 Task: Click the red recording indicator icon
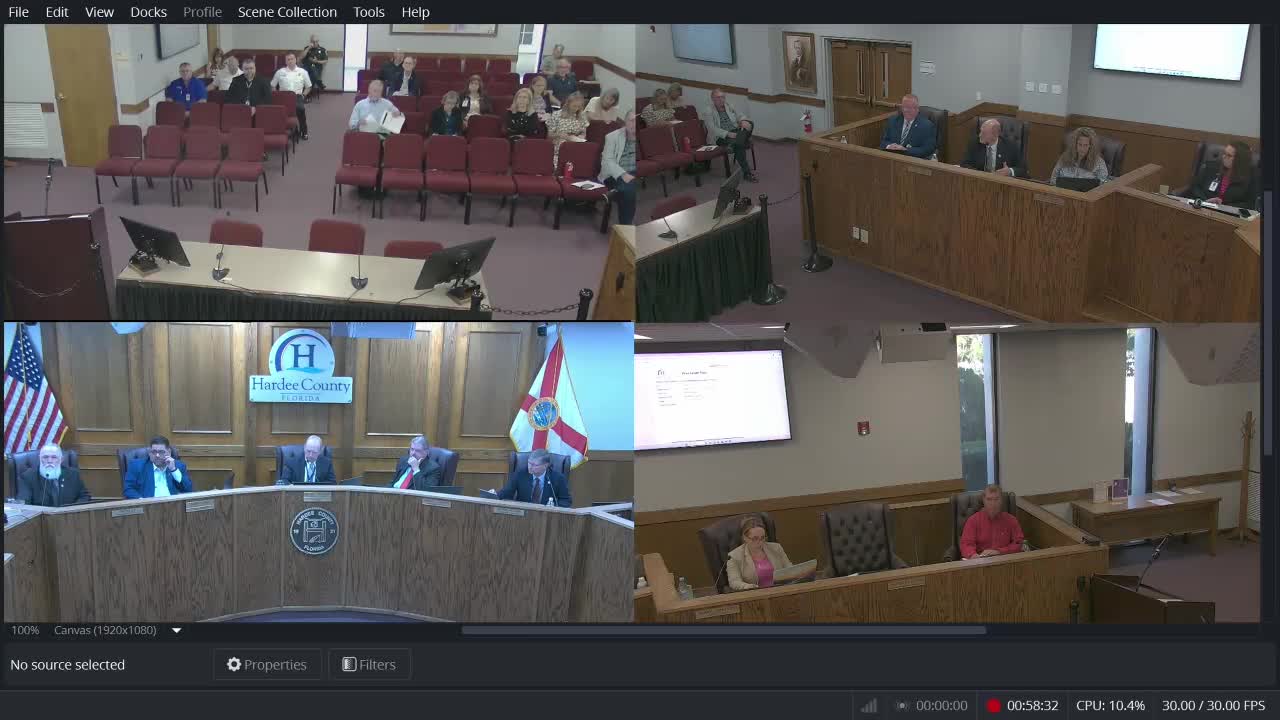pos(993,705)
